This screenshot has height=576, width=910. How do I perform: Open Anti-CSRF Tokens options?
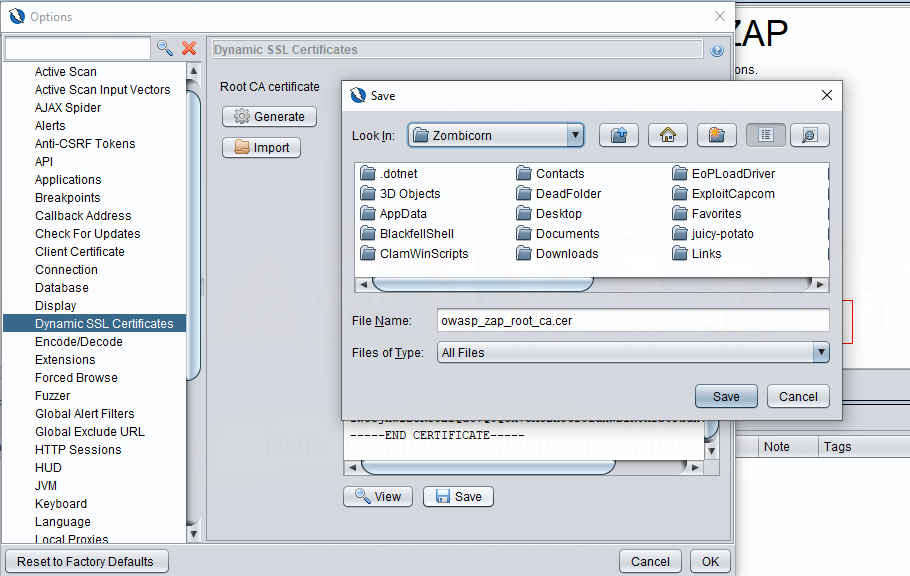pos(85,144)
